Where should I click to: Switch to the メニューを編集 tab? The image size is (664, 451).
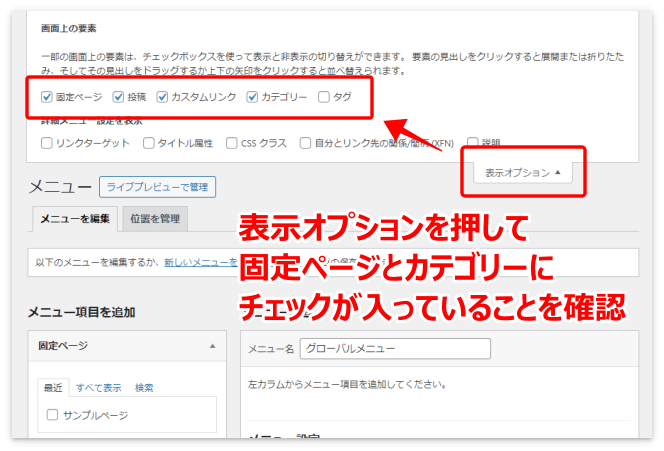point(75,219)
